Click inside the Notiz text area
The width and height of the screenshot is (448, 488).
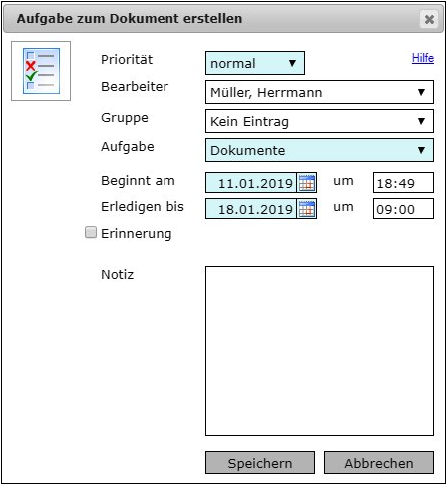319,351
